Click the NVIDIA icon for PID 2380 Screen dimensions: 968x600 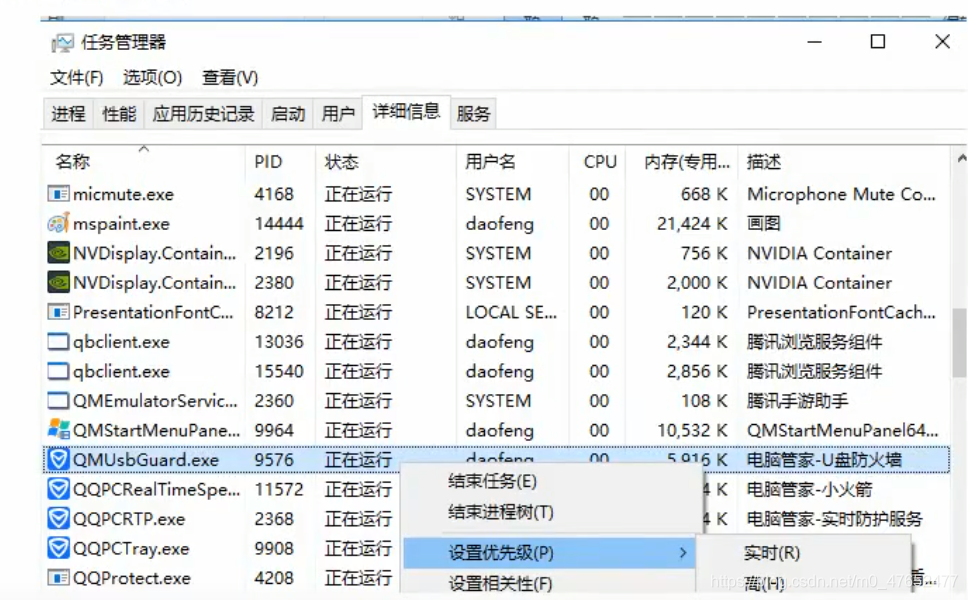click(x=58, y=283)
